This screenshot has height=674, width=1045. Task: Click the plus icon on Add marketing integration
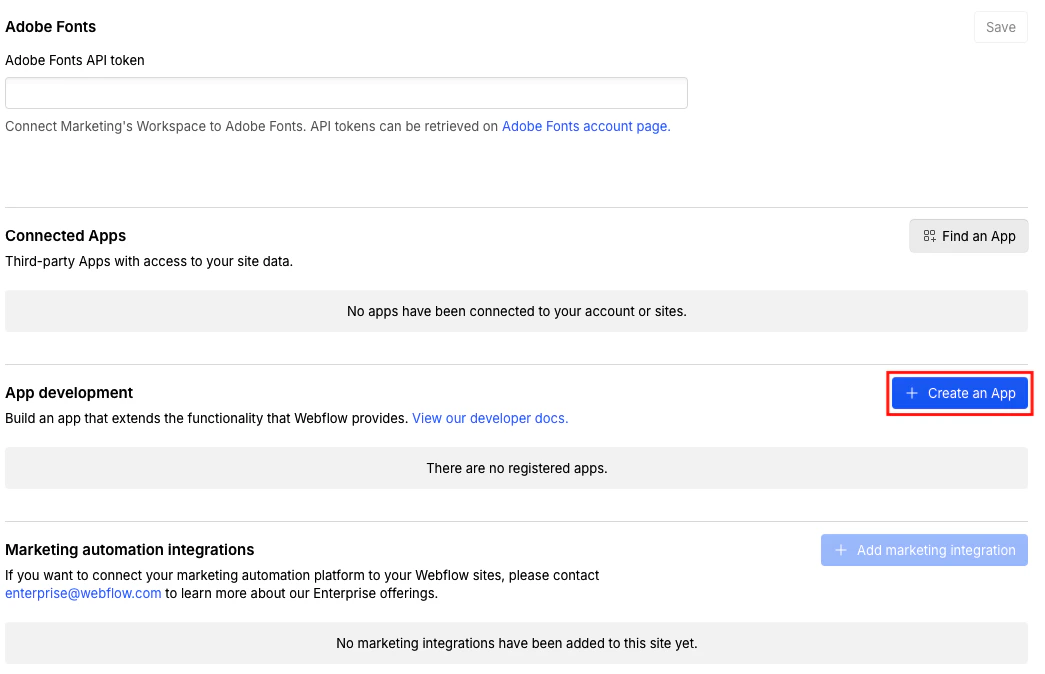coord(841,550)
